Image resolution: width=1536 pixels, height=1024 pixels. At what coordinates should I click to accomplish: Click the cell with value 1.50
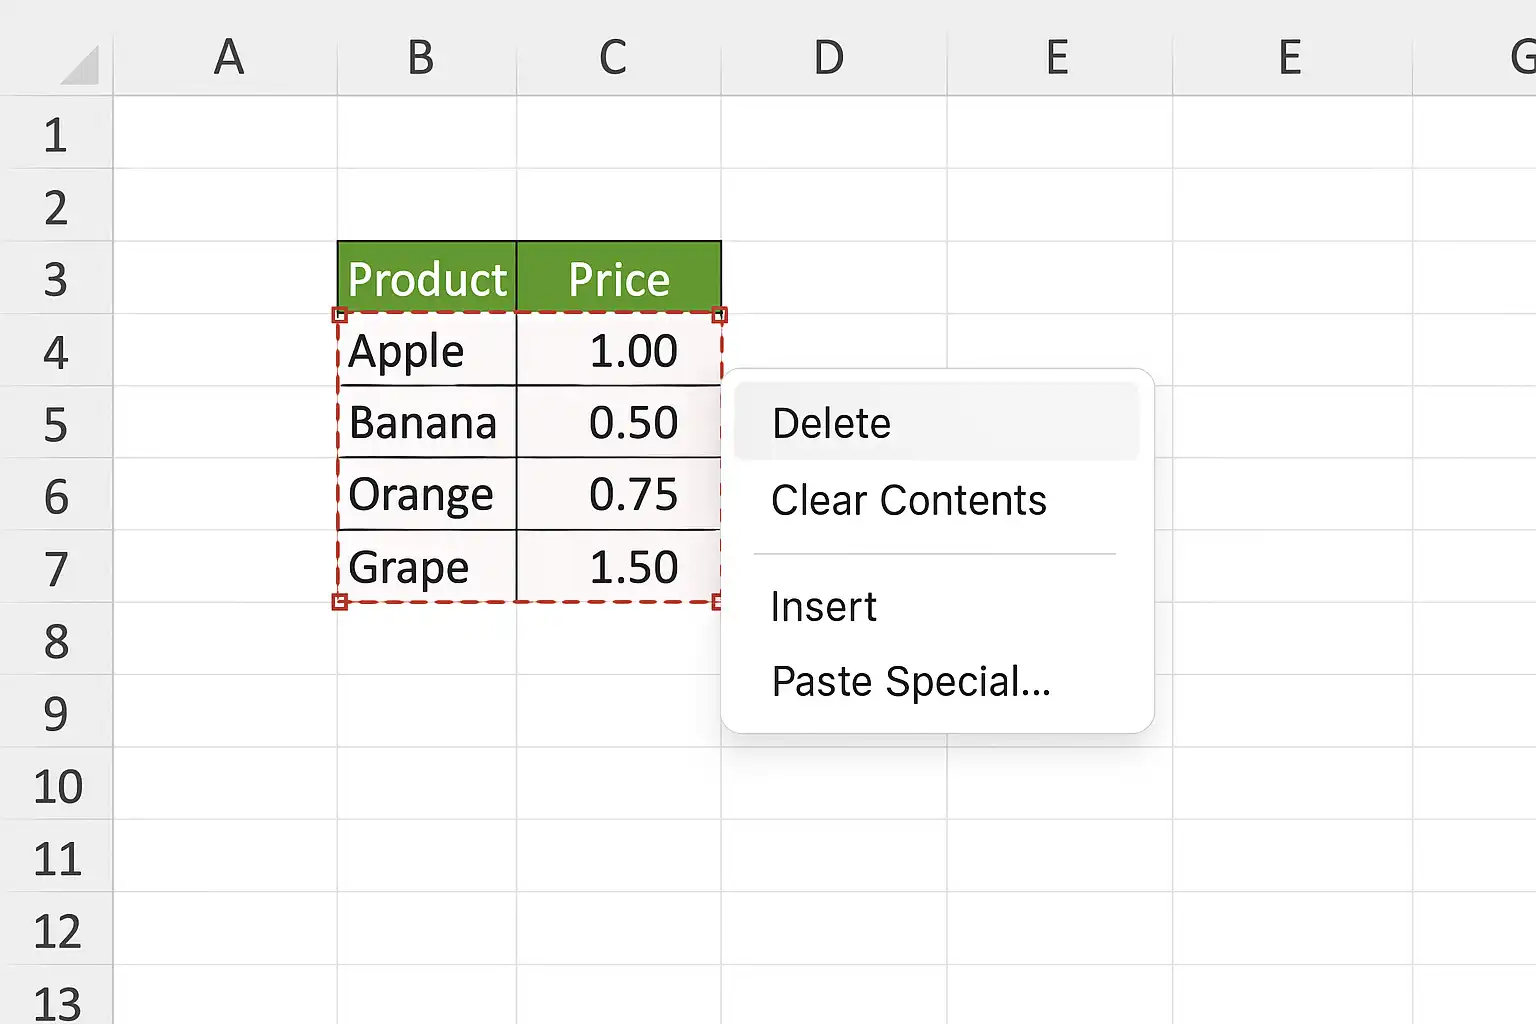(619, 566)
